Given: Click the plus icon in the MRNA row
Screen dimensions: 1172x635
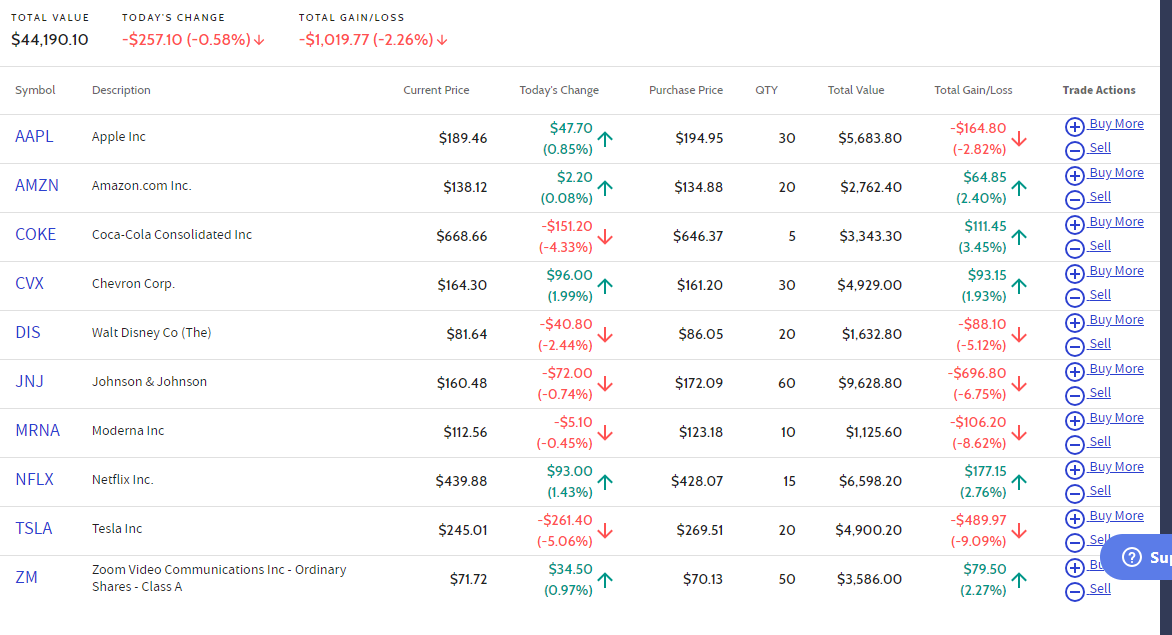Looking at the screenshot, I should coord(1074,421).
